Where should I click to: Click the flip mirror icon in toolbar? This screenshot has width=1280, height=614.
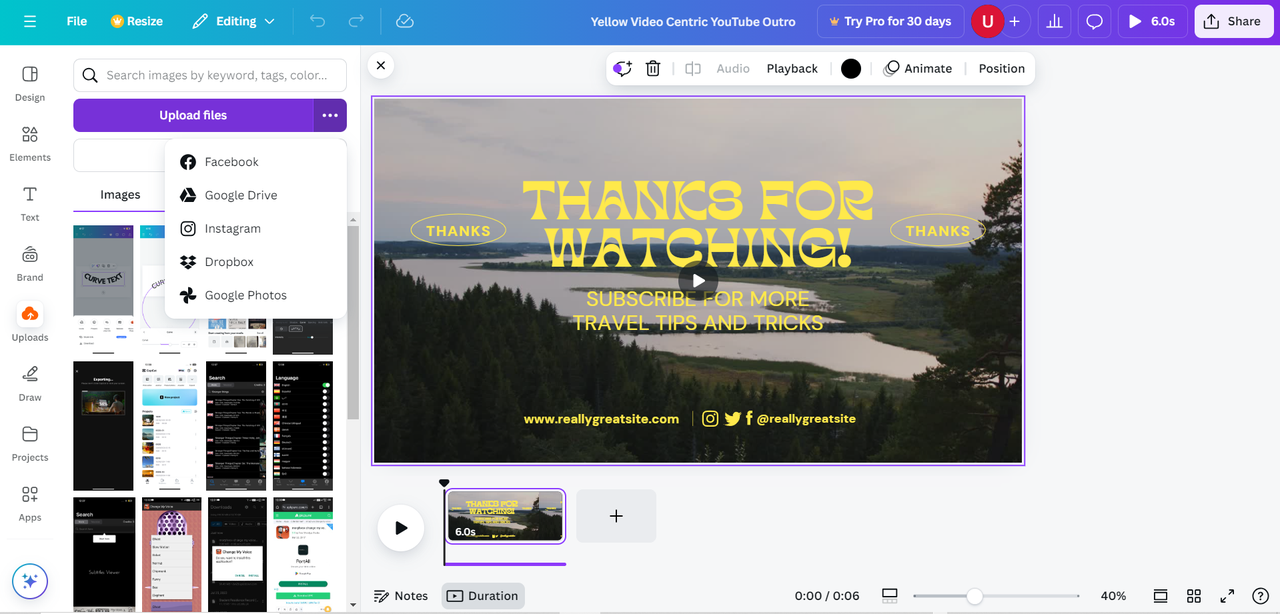(693, 68)
